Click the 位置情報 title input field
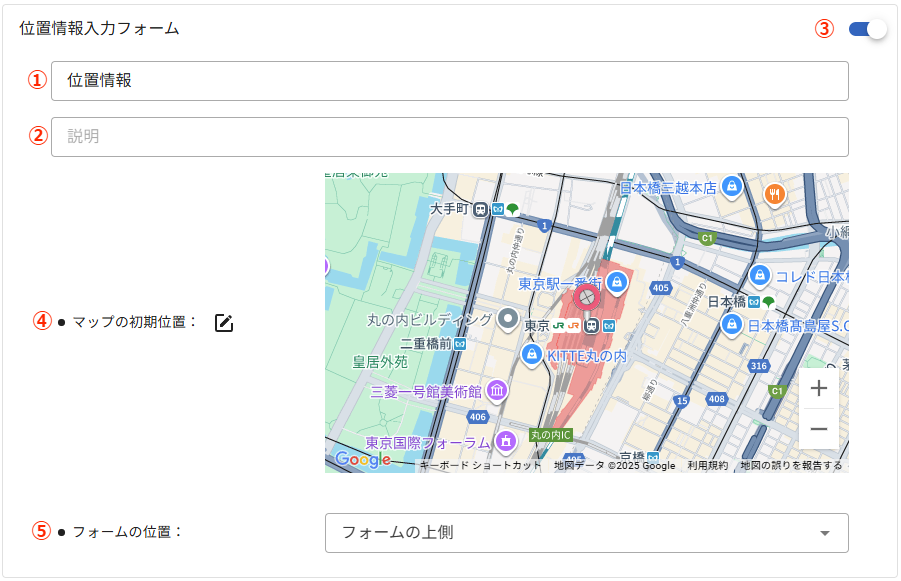 click(x=450, y=81)
